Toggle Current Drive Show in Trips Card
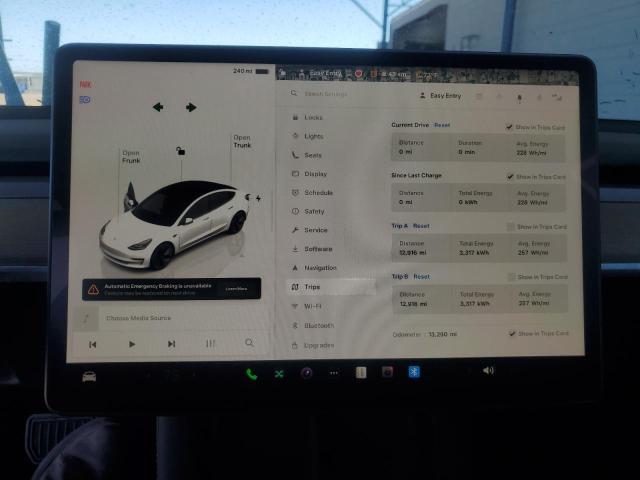640x480 pixels. 509,127
